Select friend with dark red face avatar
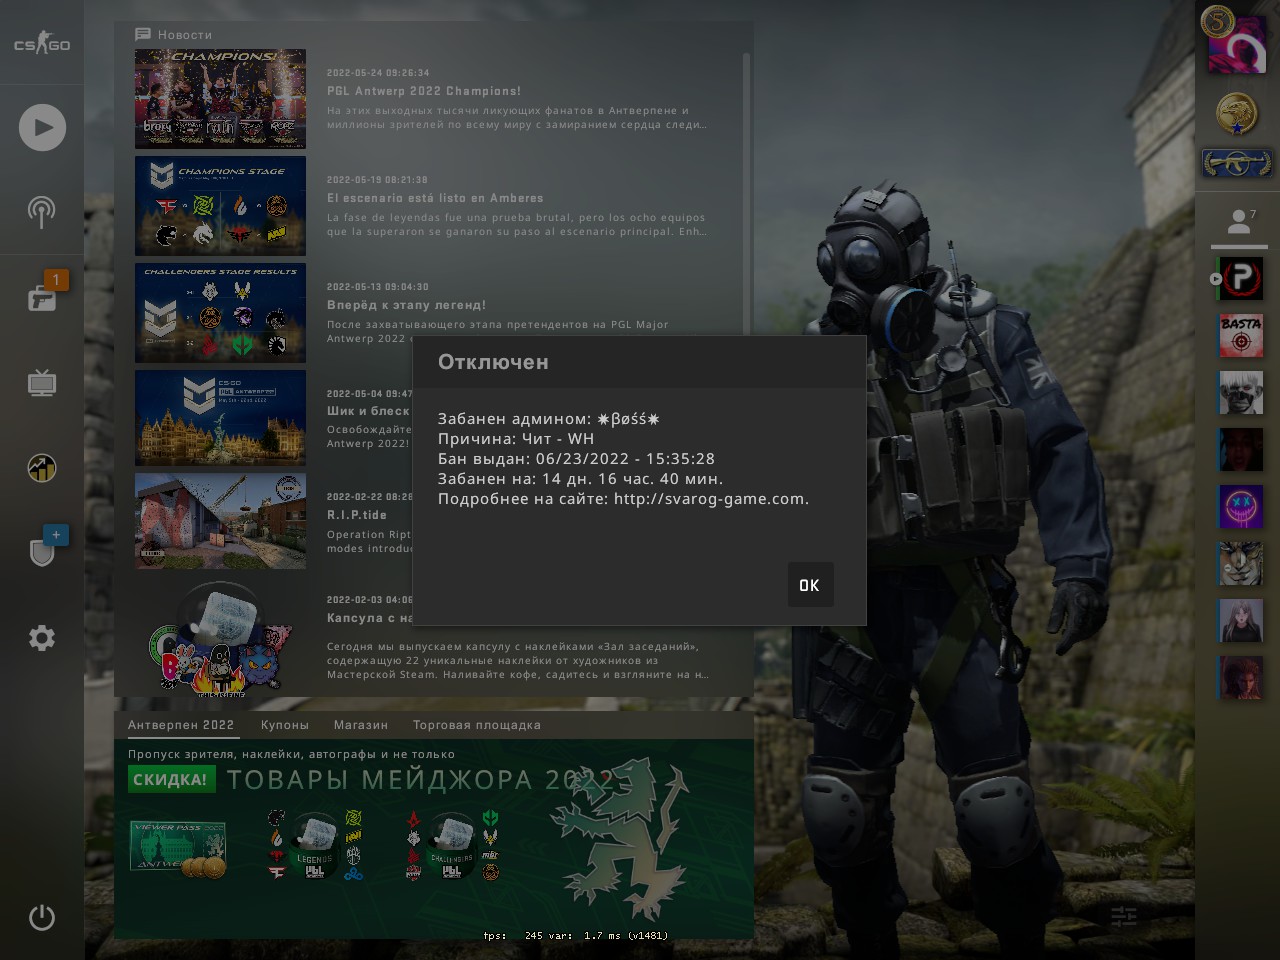Viewport: 1280px width, 960px height. pos(1241,450)
